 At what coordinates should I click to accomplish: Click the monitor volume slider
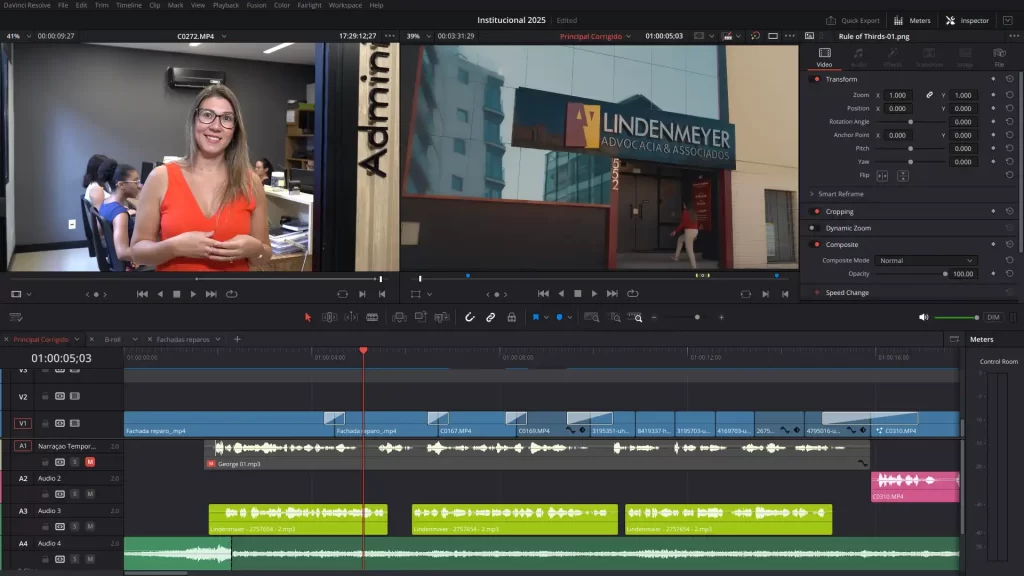coord(957,317)
